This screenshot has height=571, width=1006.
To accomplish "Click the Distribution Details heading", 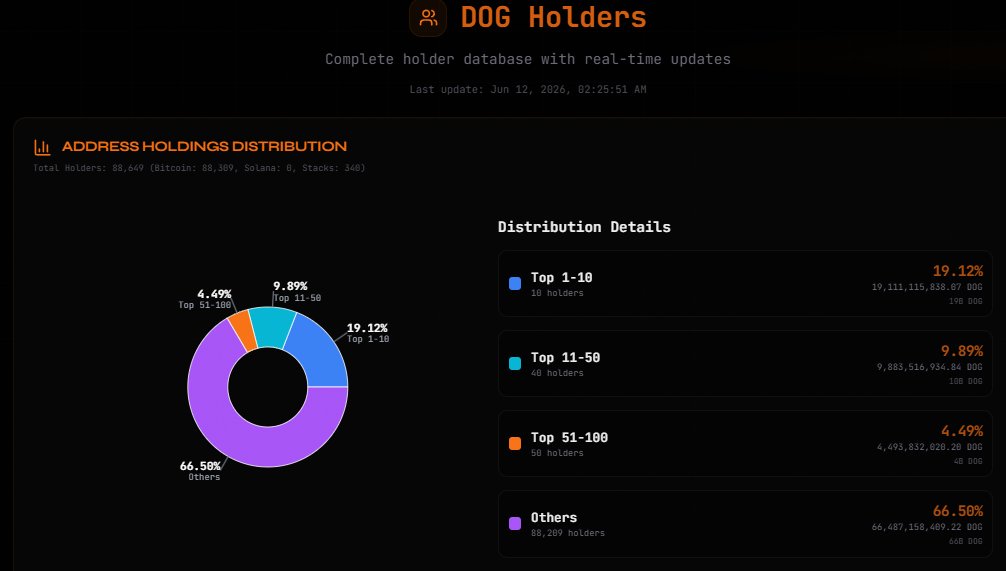I will click(584, 226).
